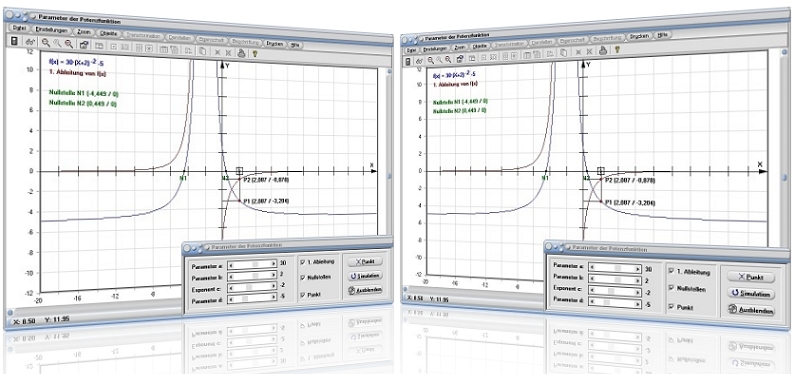
Task: Open Datei menu in right window
Action: 411,50
